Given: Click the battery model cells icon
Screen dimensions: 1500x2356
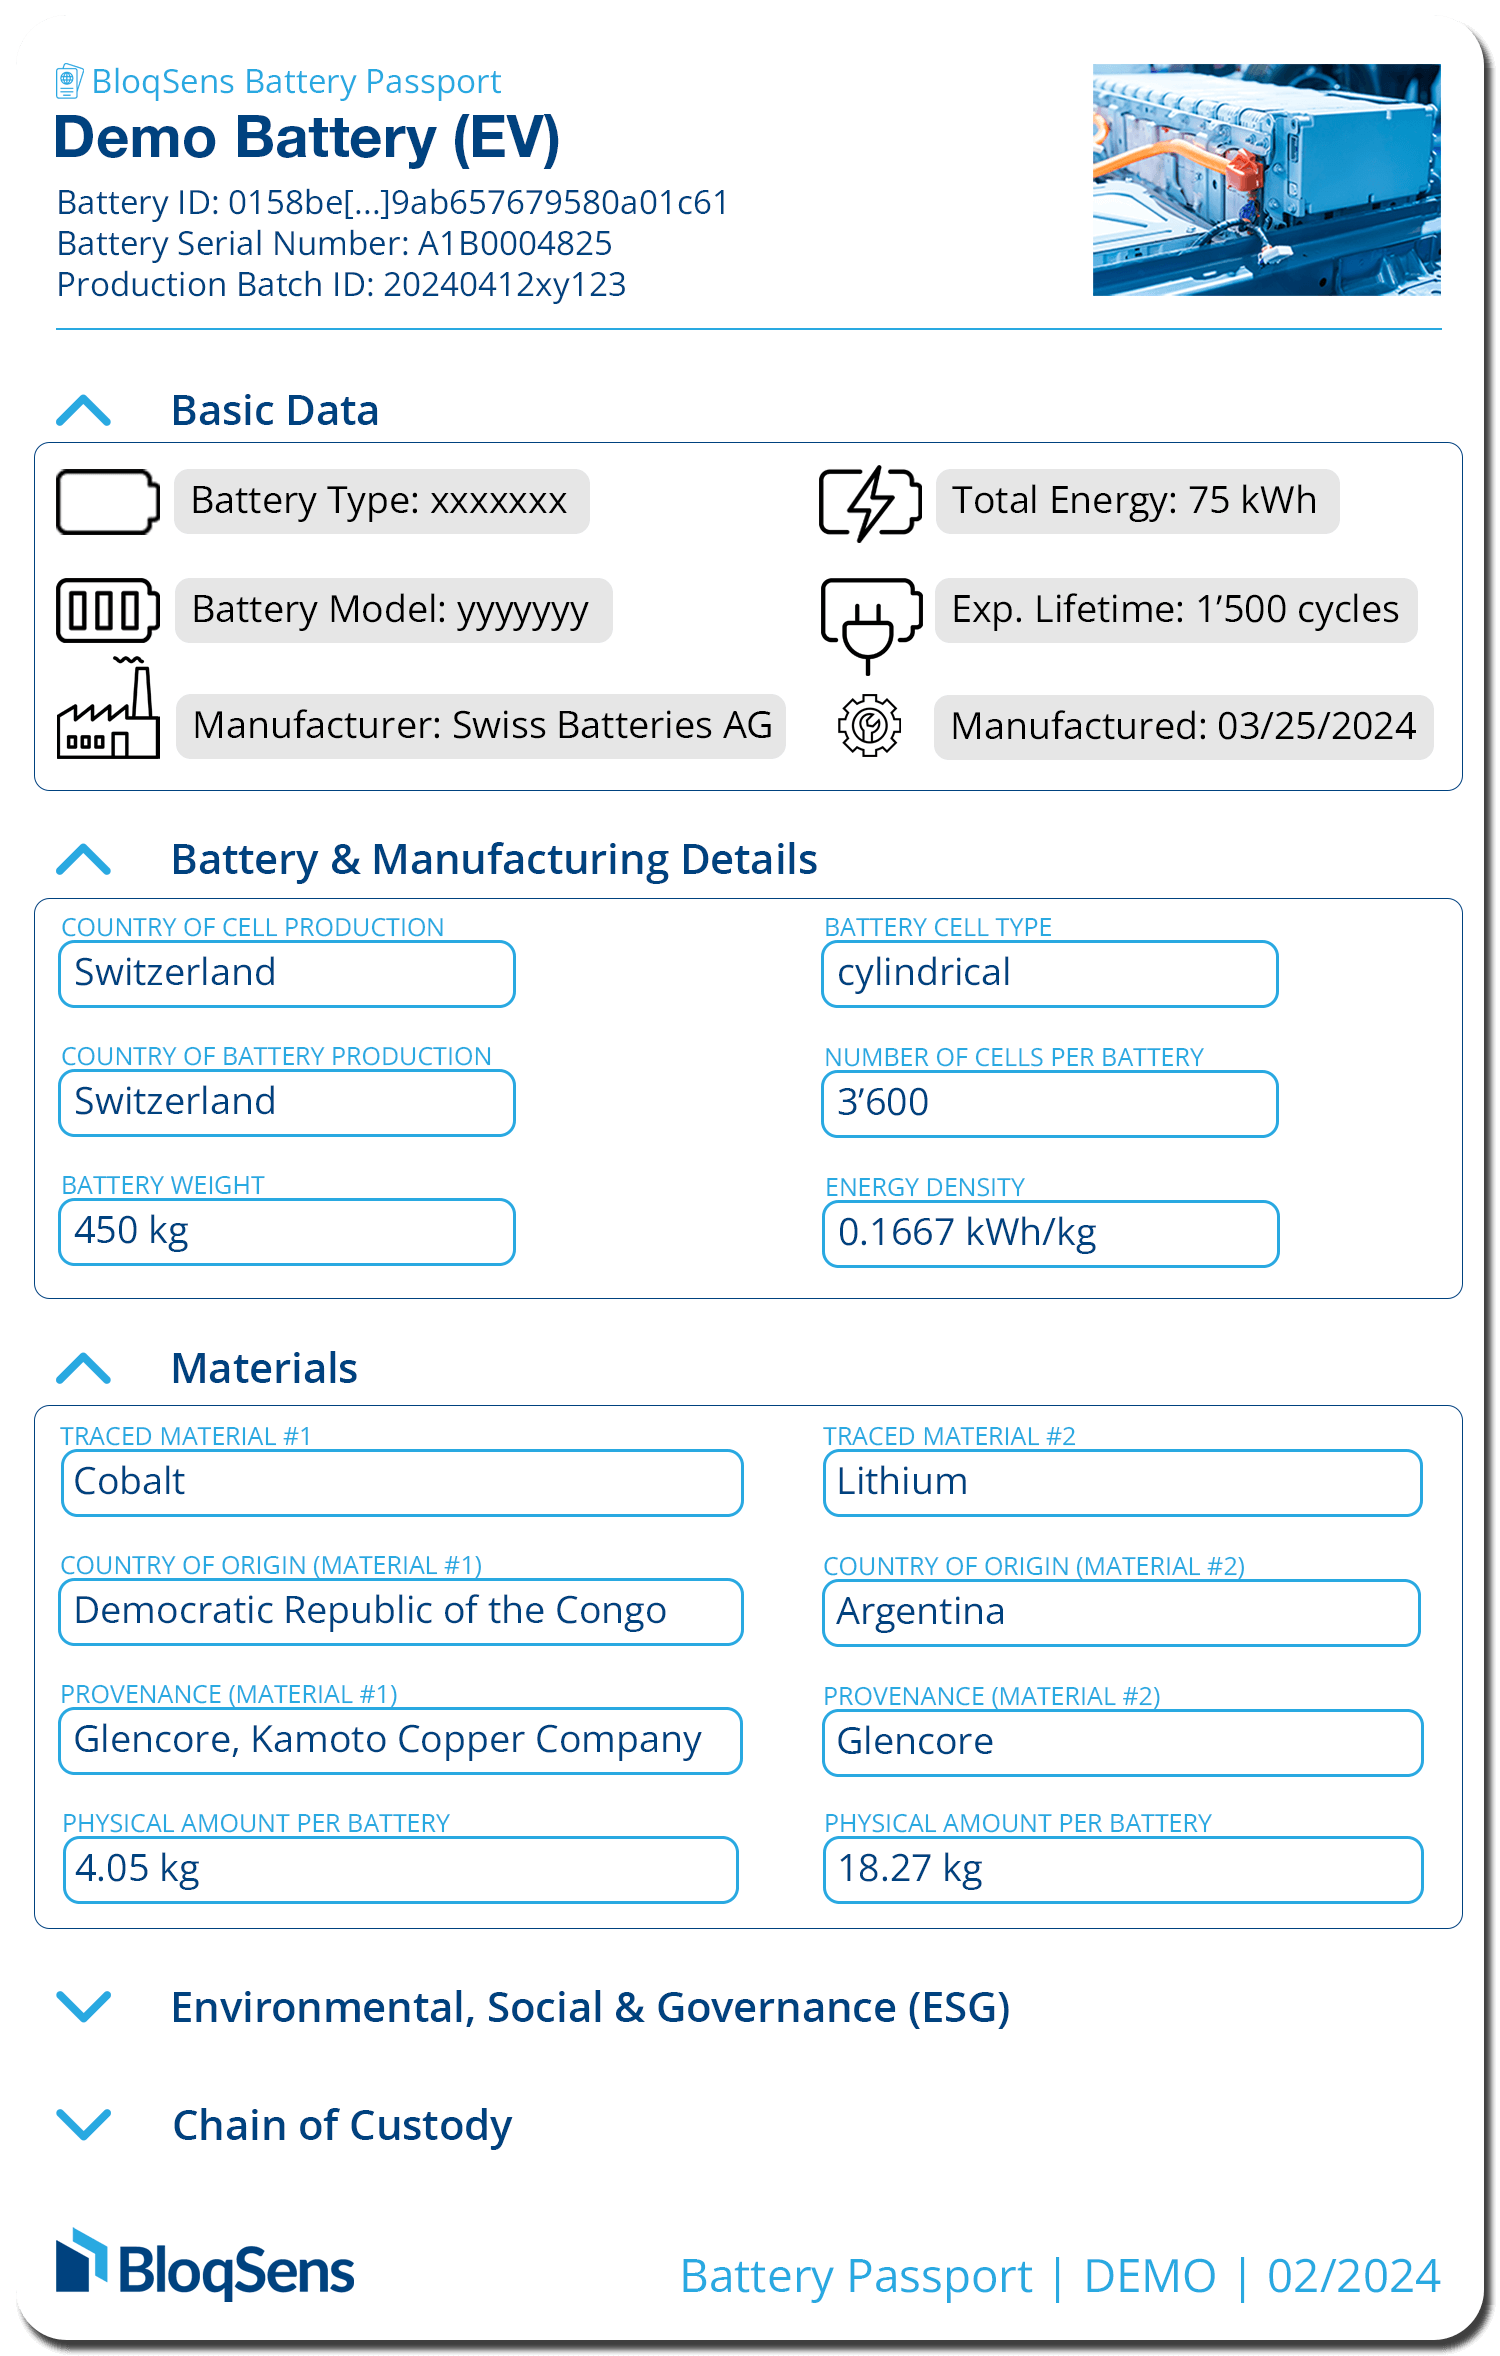Looking at the screenshot, I should (x=108, y=610).
